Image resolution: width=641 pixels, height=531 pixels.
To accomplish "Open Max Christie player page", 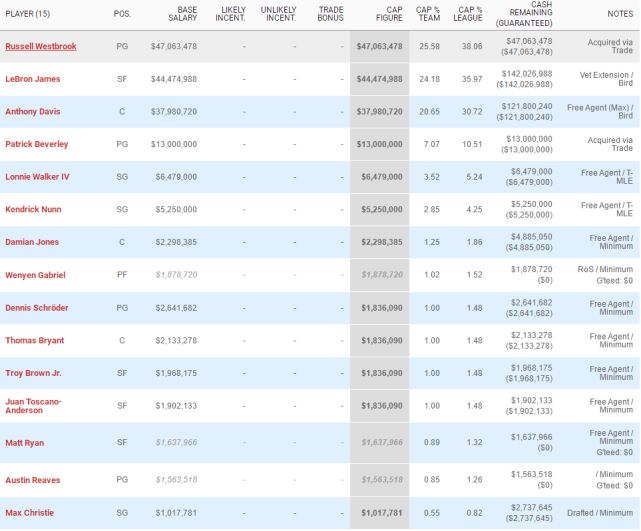I will click(29, 513).
